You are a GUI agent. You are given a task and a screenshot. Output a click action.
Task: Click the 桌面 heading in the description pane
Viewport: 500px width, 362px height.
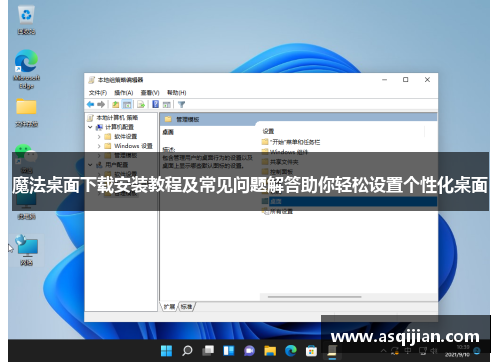pos(168,132)
